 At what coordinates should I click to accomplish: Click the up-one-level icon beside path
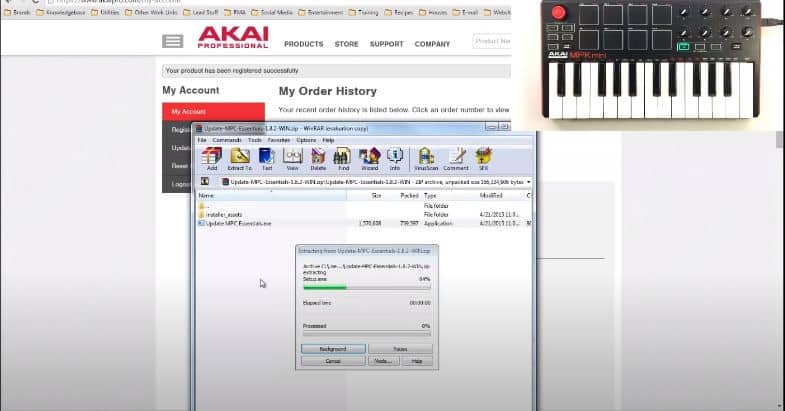point(205,182)
